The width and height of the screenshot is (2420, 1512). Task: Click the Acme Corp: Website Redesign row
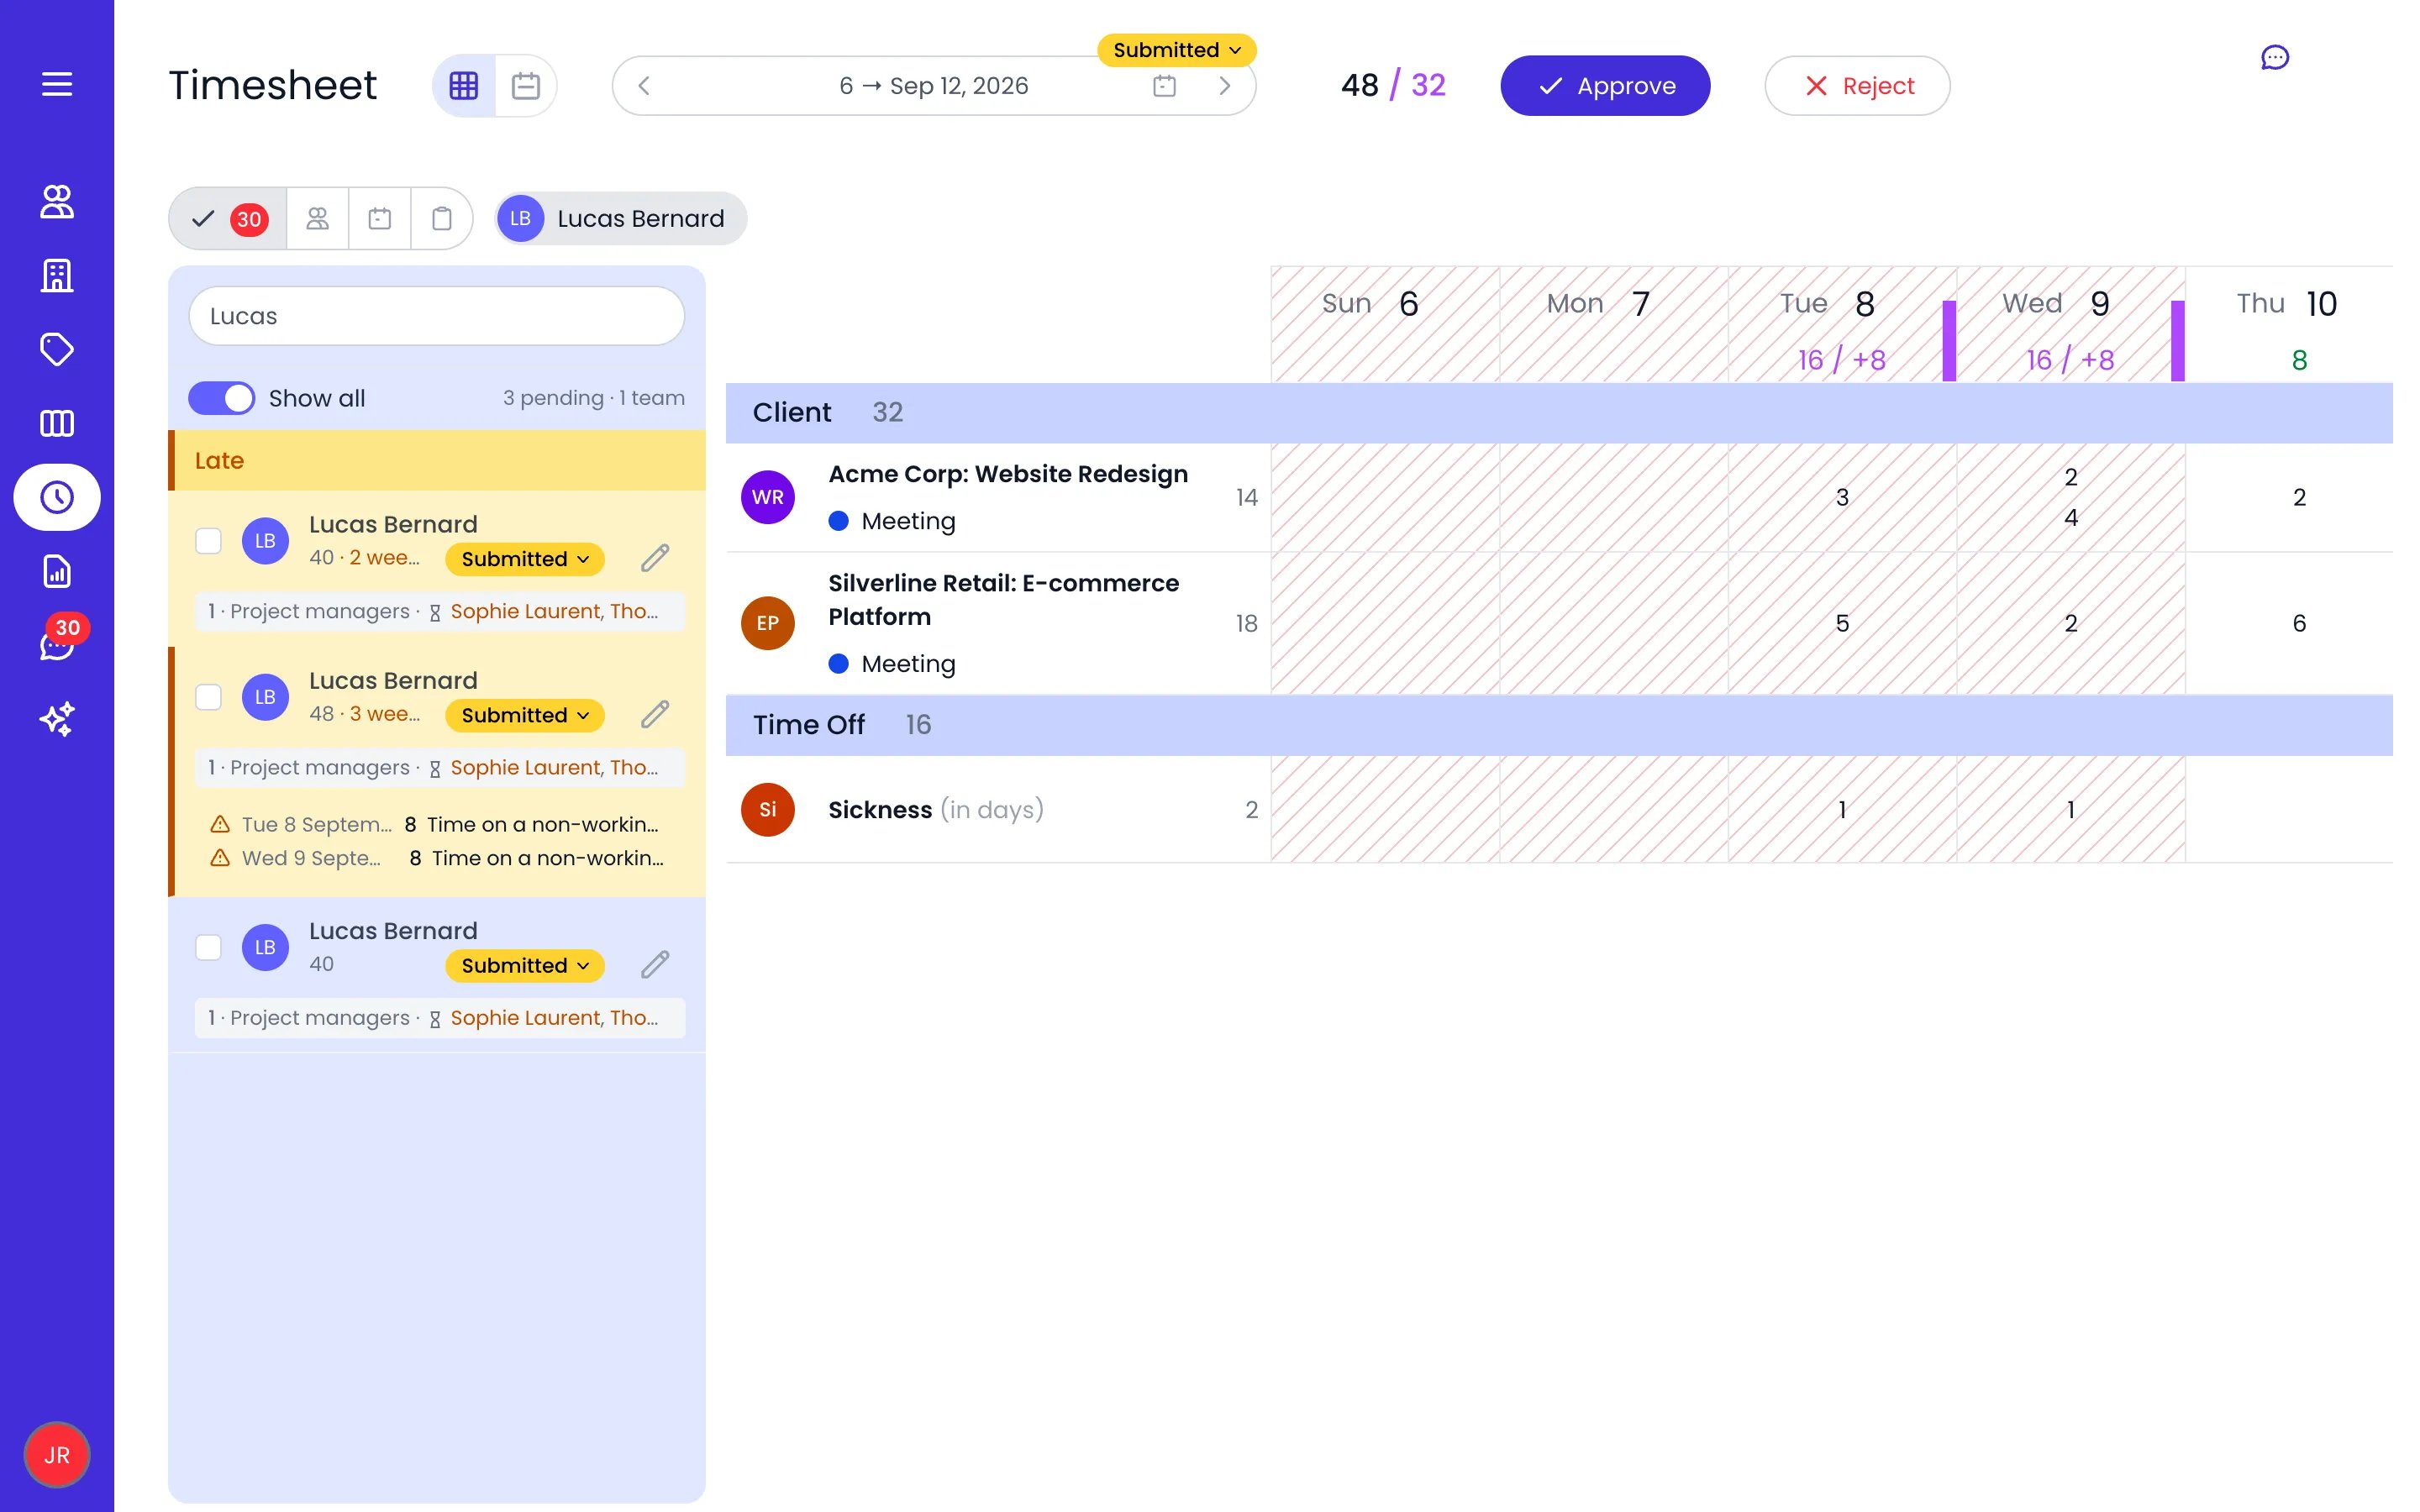(x=1559, y=497)
